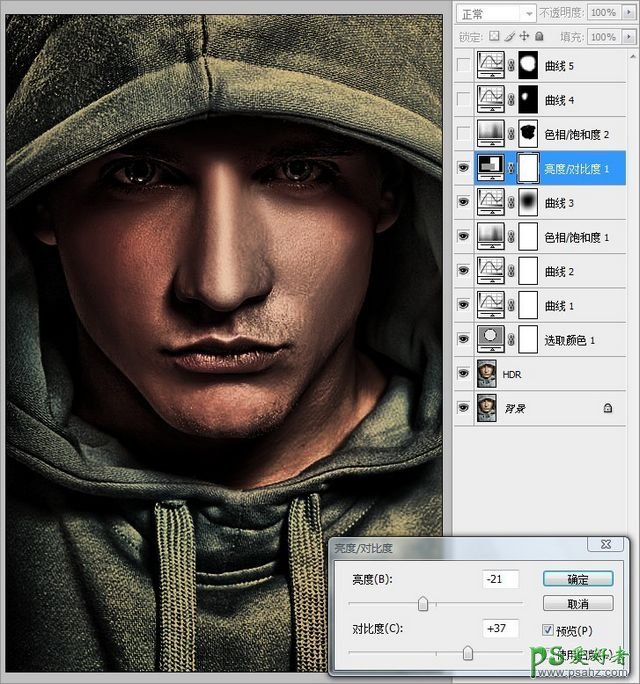
Task: Hide the 曲线 3 layer
Action: pyautogui.click(x=463, y=203)
